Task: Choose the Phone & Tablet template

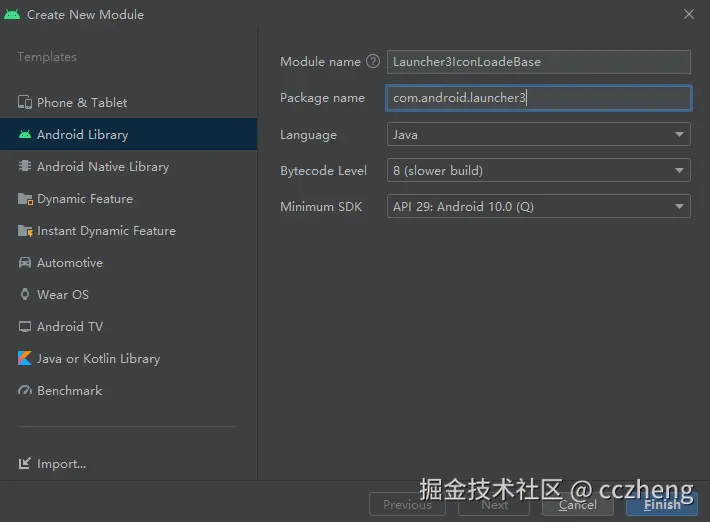Action: coord(129,102)
